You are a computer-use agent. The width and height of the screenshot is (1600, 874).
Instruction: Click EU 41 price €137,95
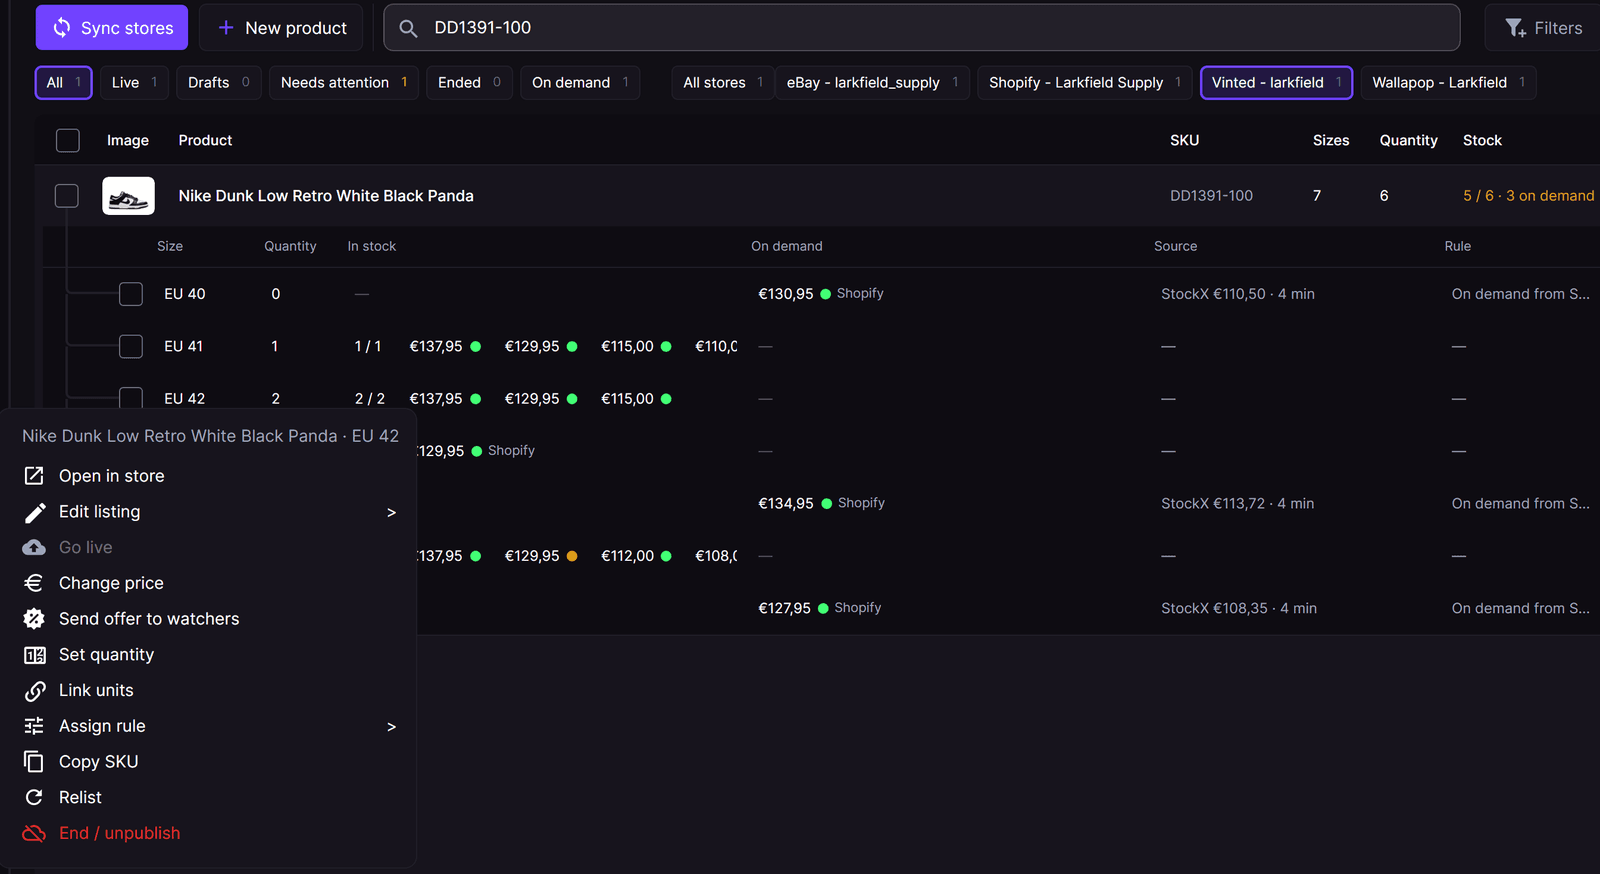click(436, 346)
